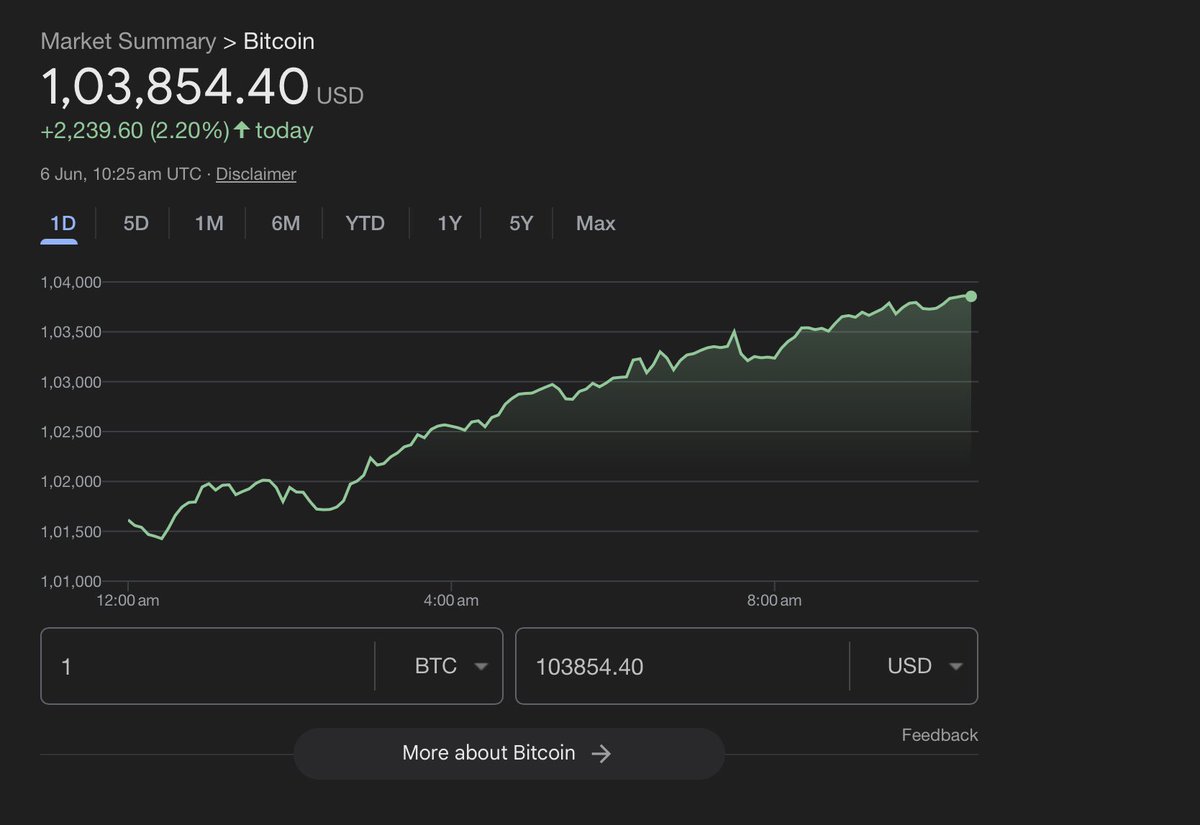Switch to the 6M time range tab

[286, 223]
